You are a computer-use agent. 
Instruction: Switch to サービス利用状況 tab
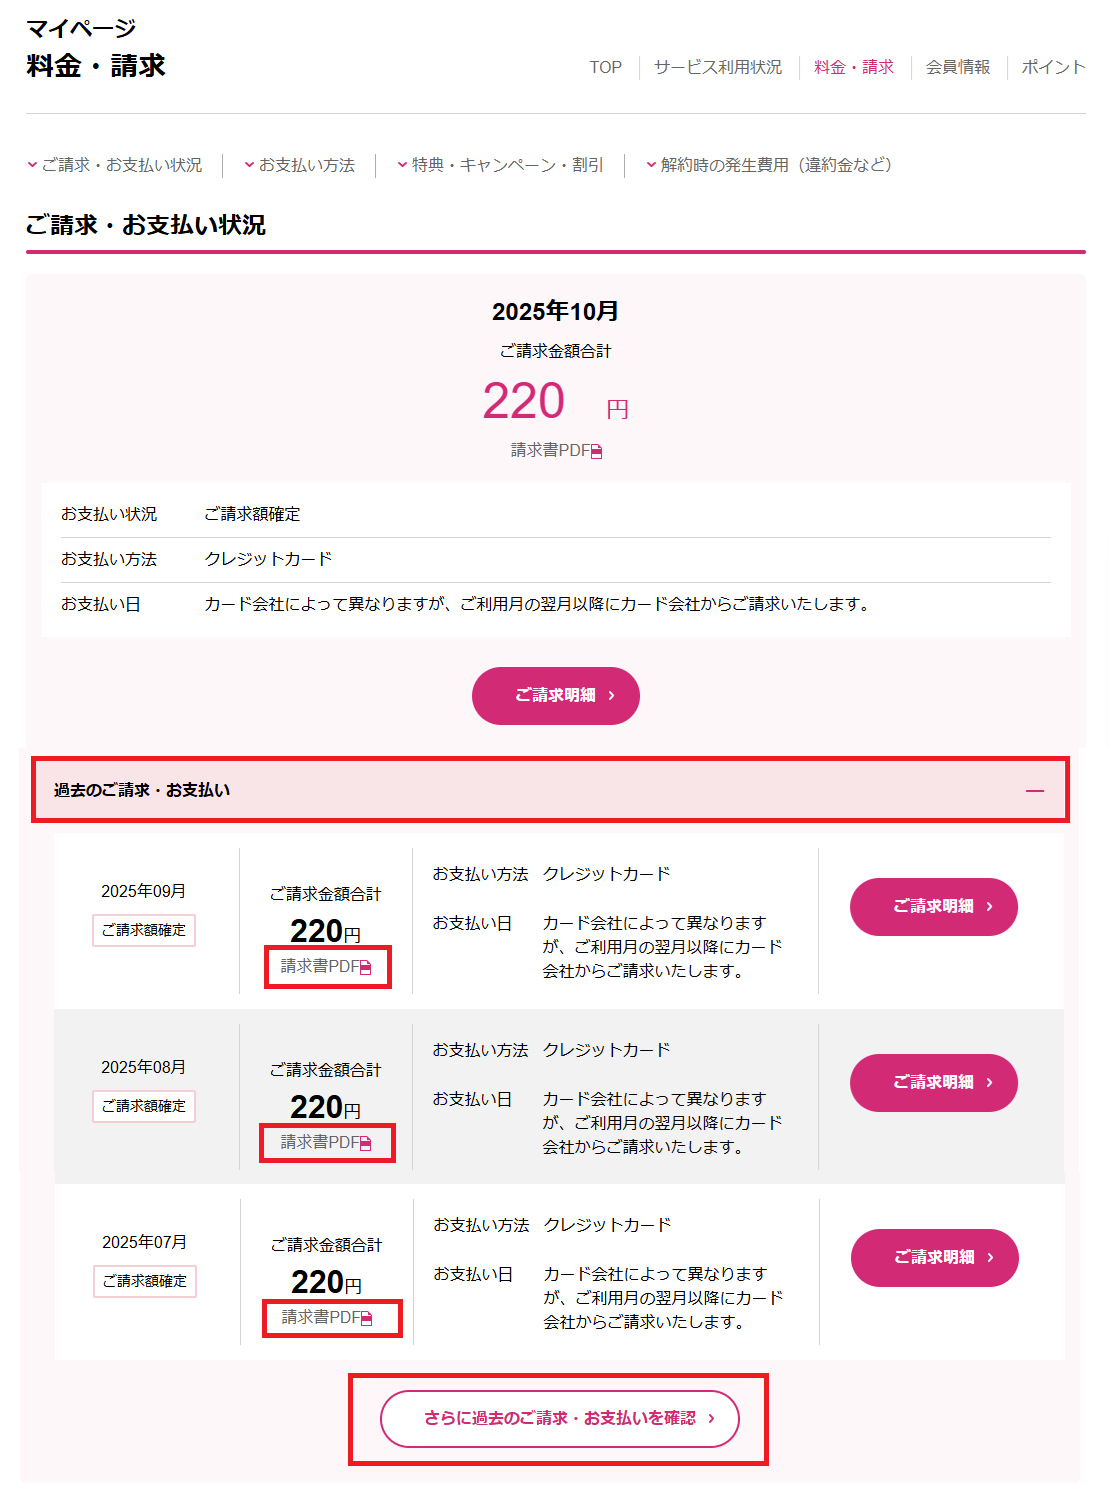point(718,67)
